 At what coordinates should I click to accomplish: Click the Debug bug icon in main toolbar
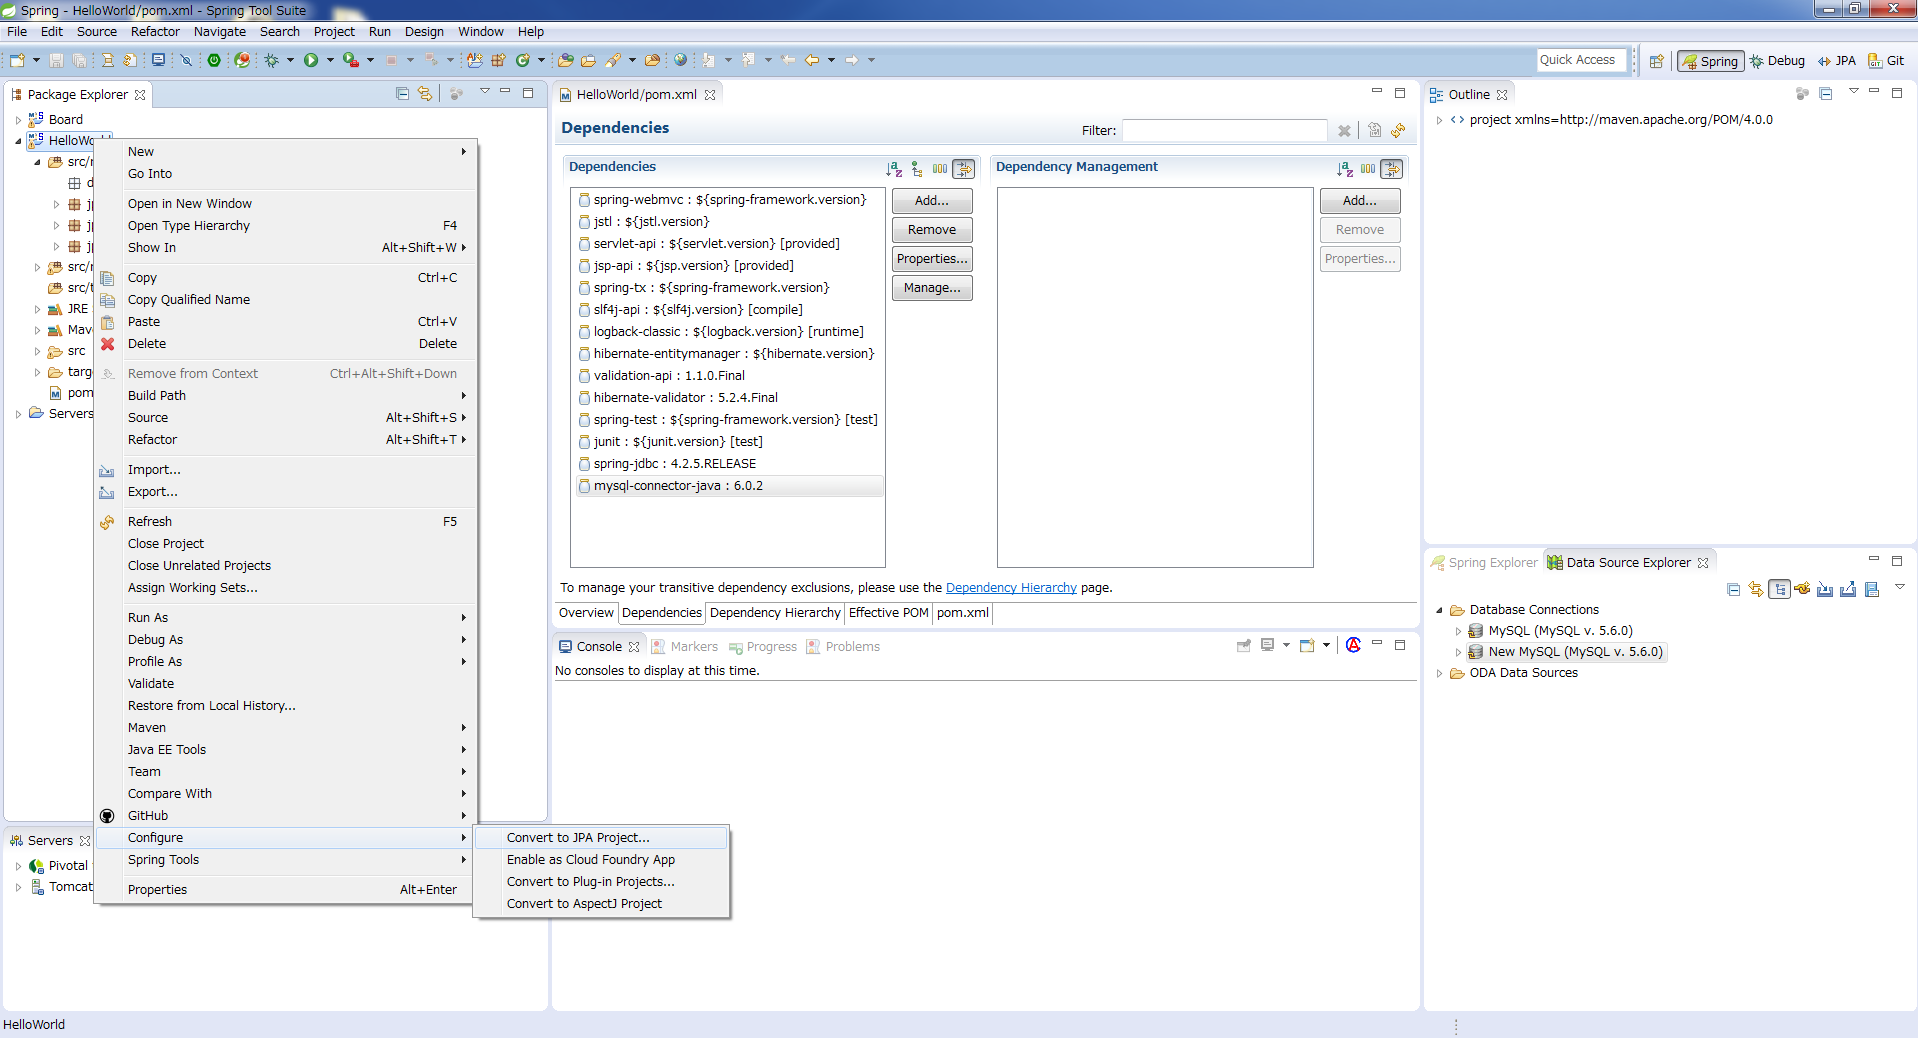click(271, 60)
